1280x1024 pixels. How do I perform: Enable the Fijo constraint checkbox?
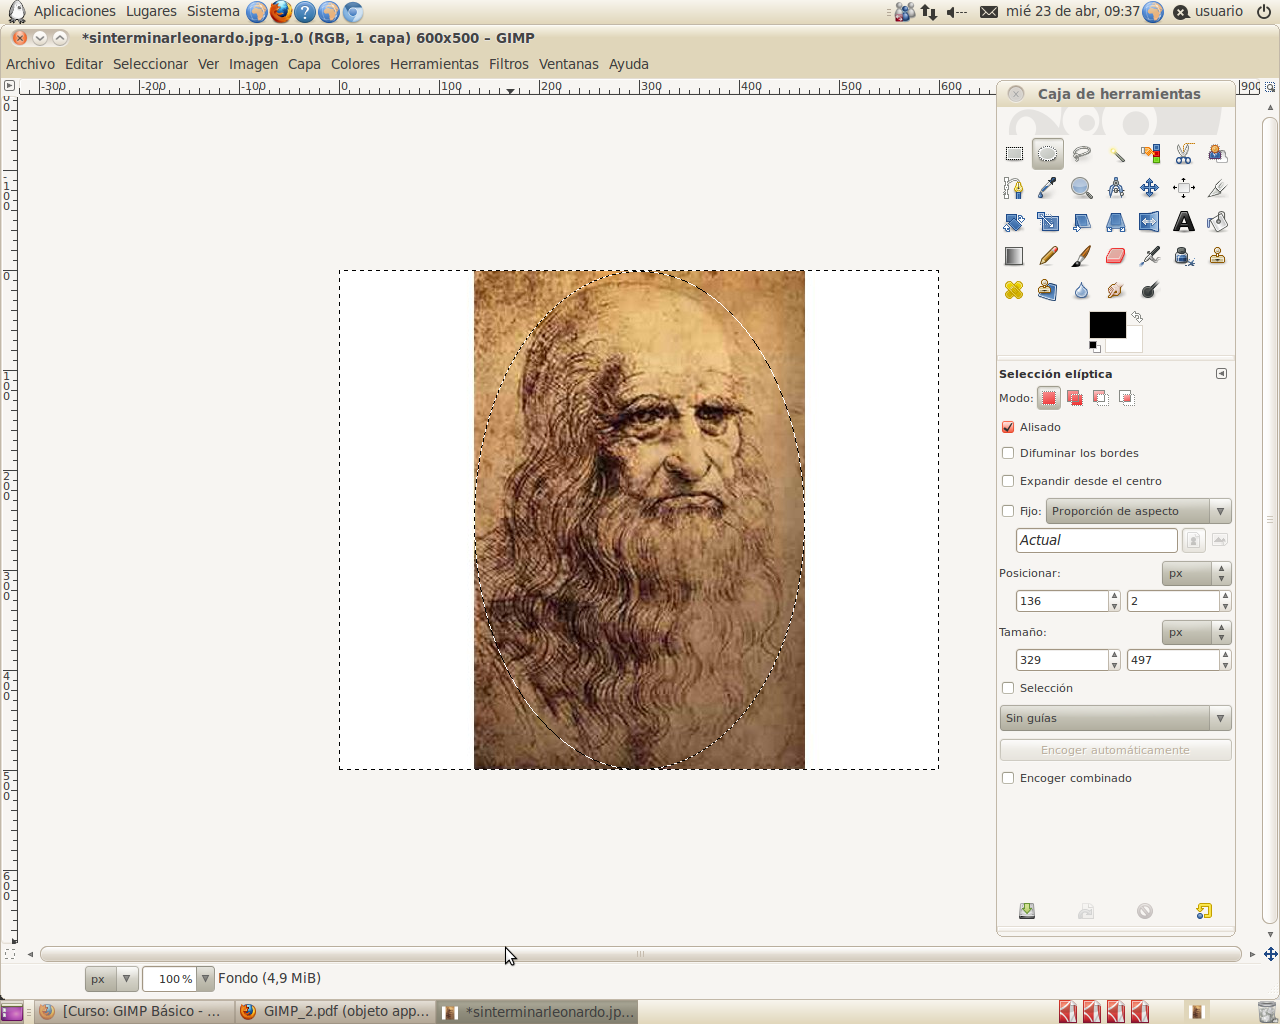tap(1008, 511)
